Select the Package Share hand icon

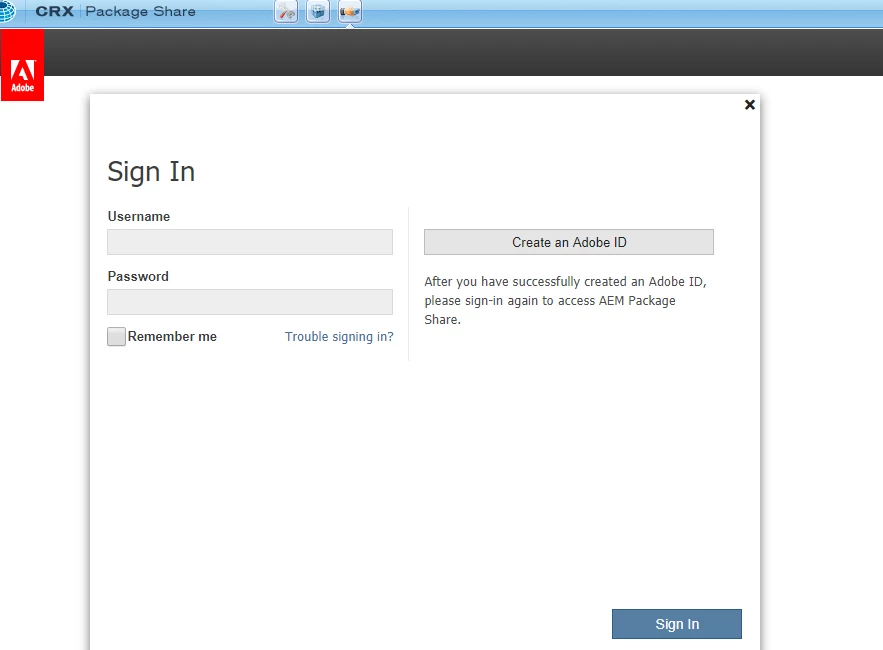coord(350,12)
